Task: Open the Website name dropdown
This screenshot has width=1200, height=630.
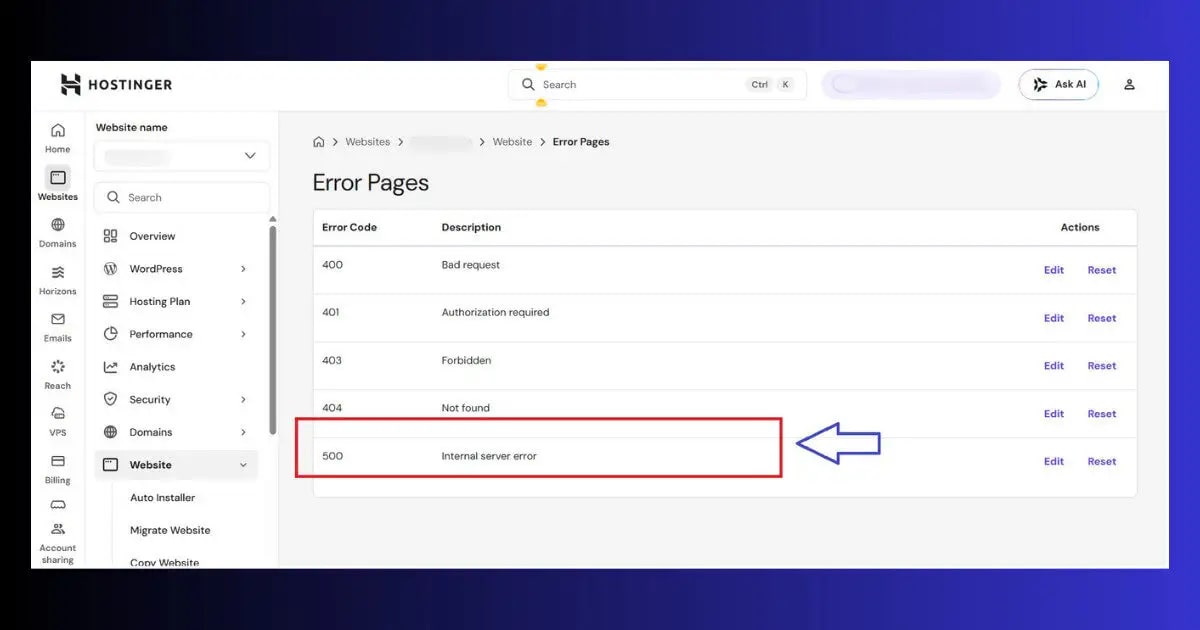Action: point(181,156)
